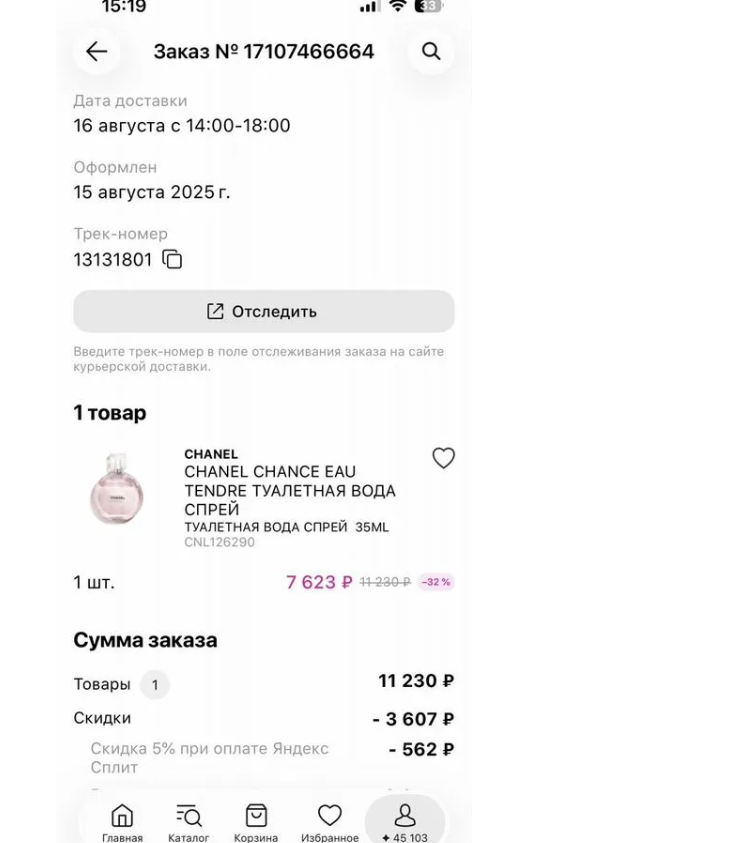This screenshot has height=843, width=742.
Task: Tap the discounted price 7 623 ₽
Action: coord(319,582)
